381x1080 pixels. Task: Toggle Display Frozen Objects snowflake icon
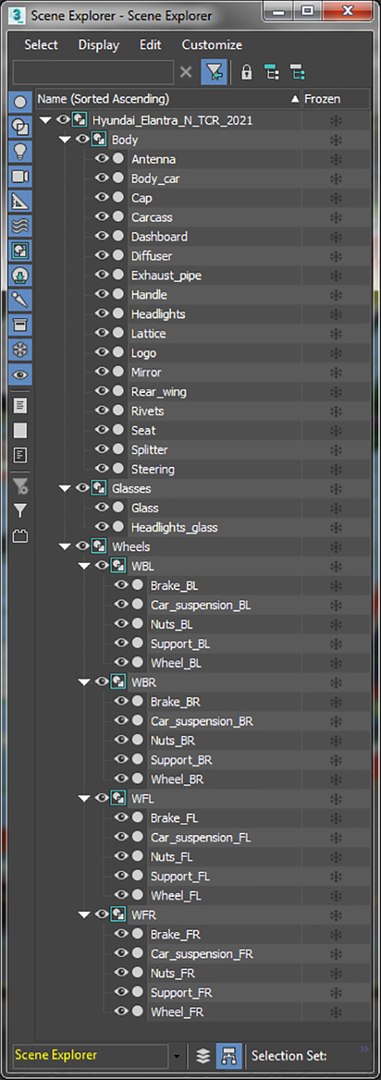point(20,350)
